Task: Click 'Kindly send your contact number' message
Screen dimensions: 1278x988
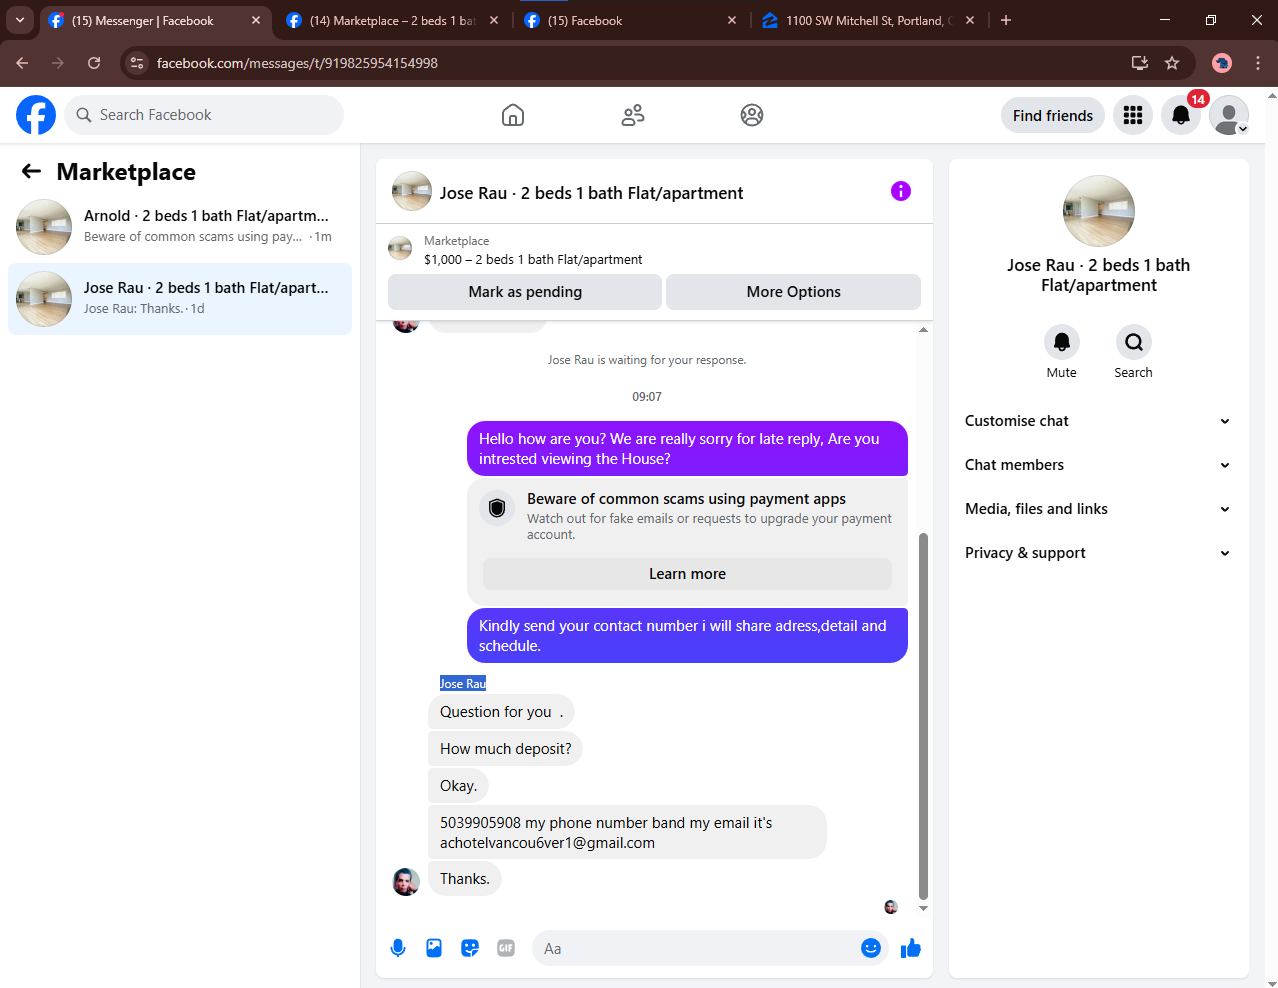Action: (687, 635)
